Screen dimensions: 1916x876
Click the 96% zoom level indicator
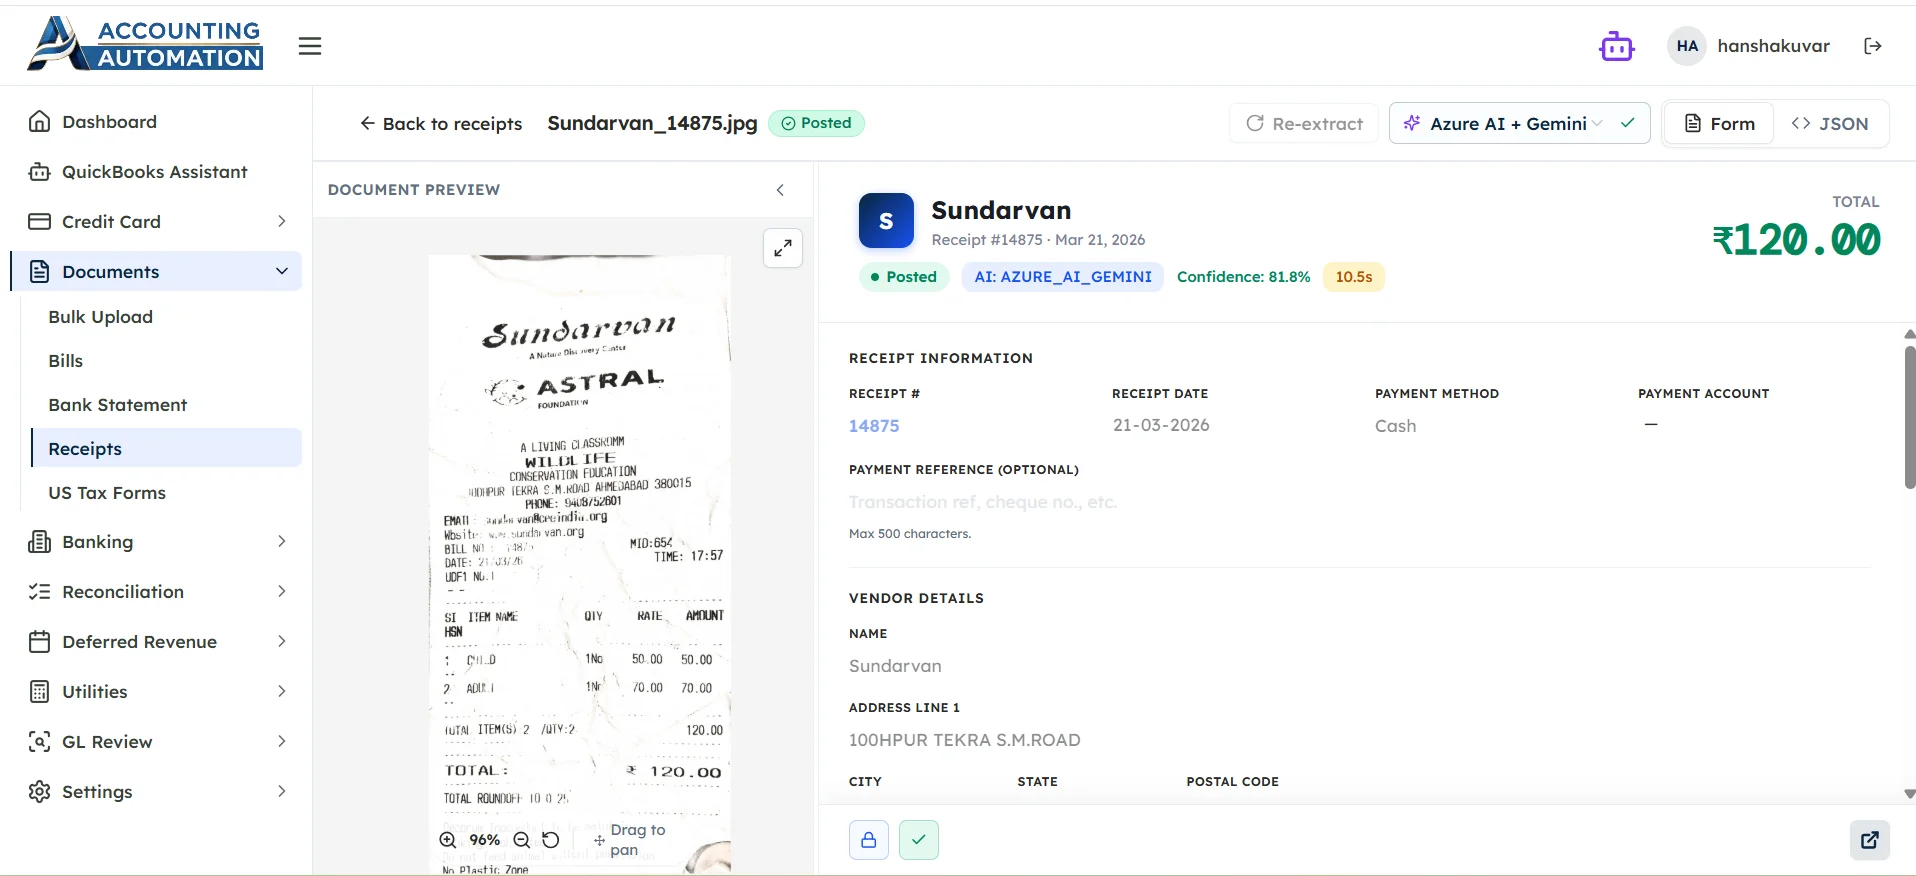point(485,840)
